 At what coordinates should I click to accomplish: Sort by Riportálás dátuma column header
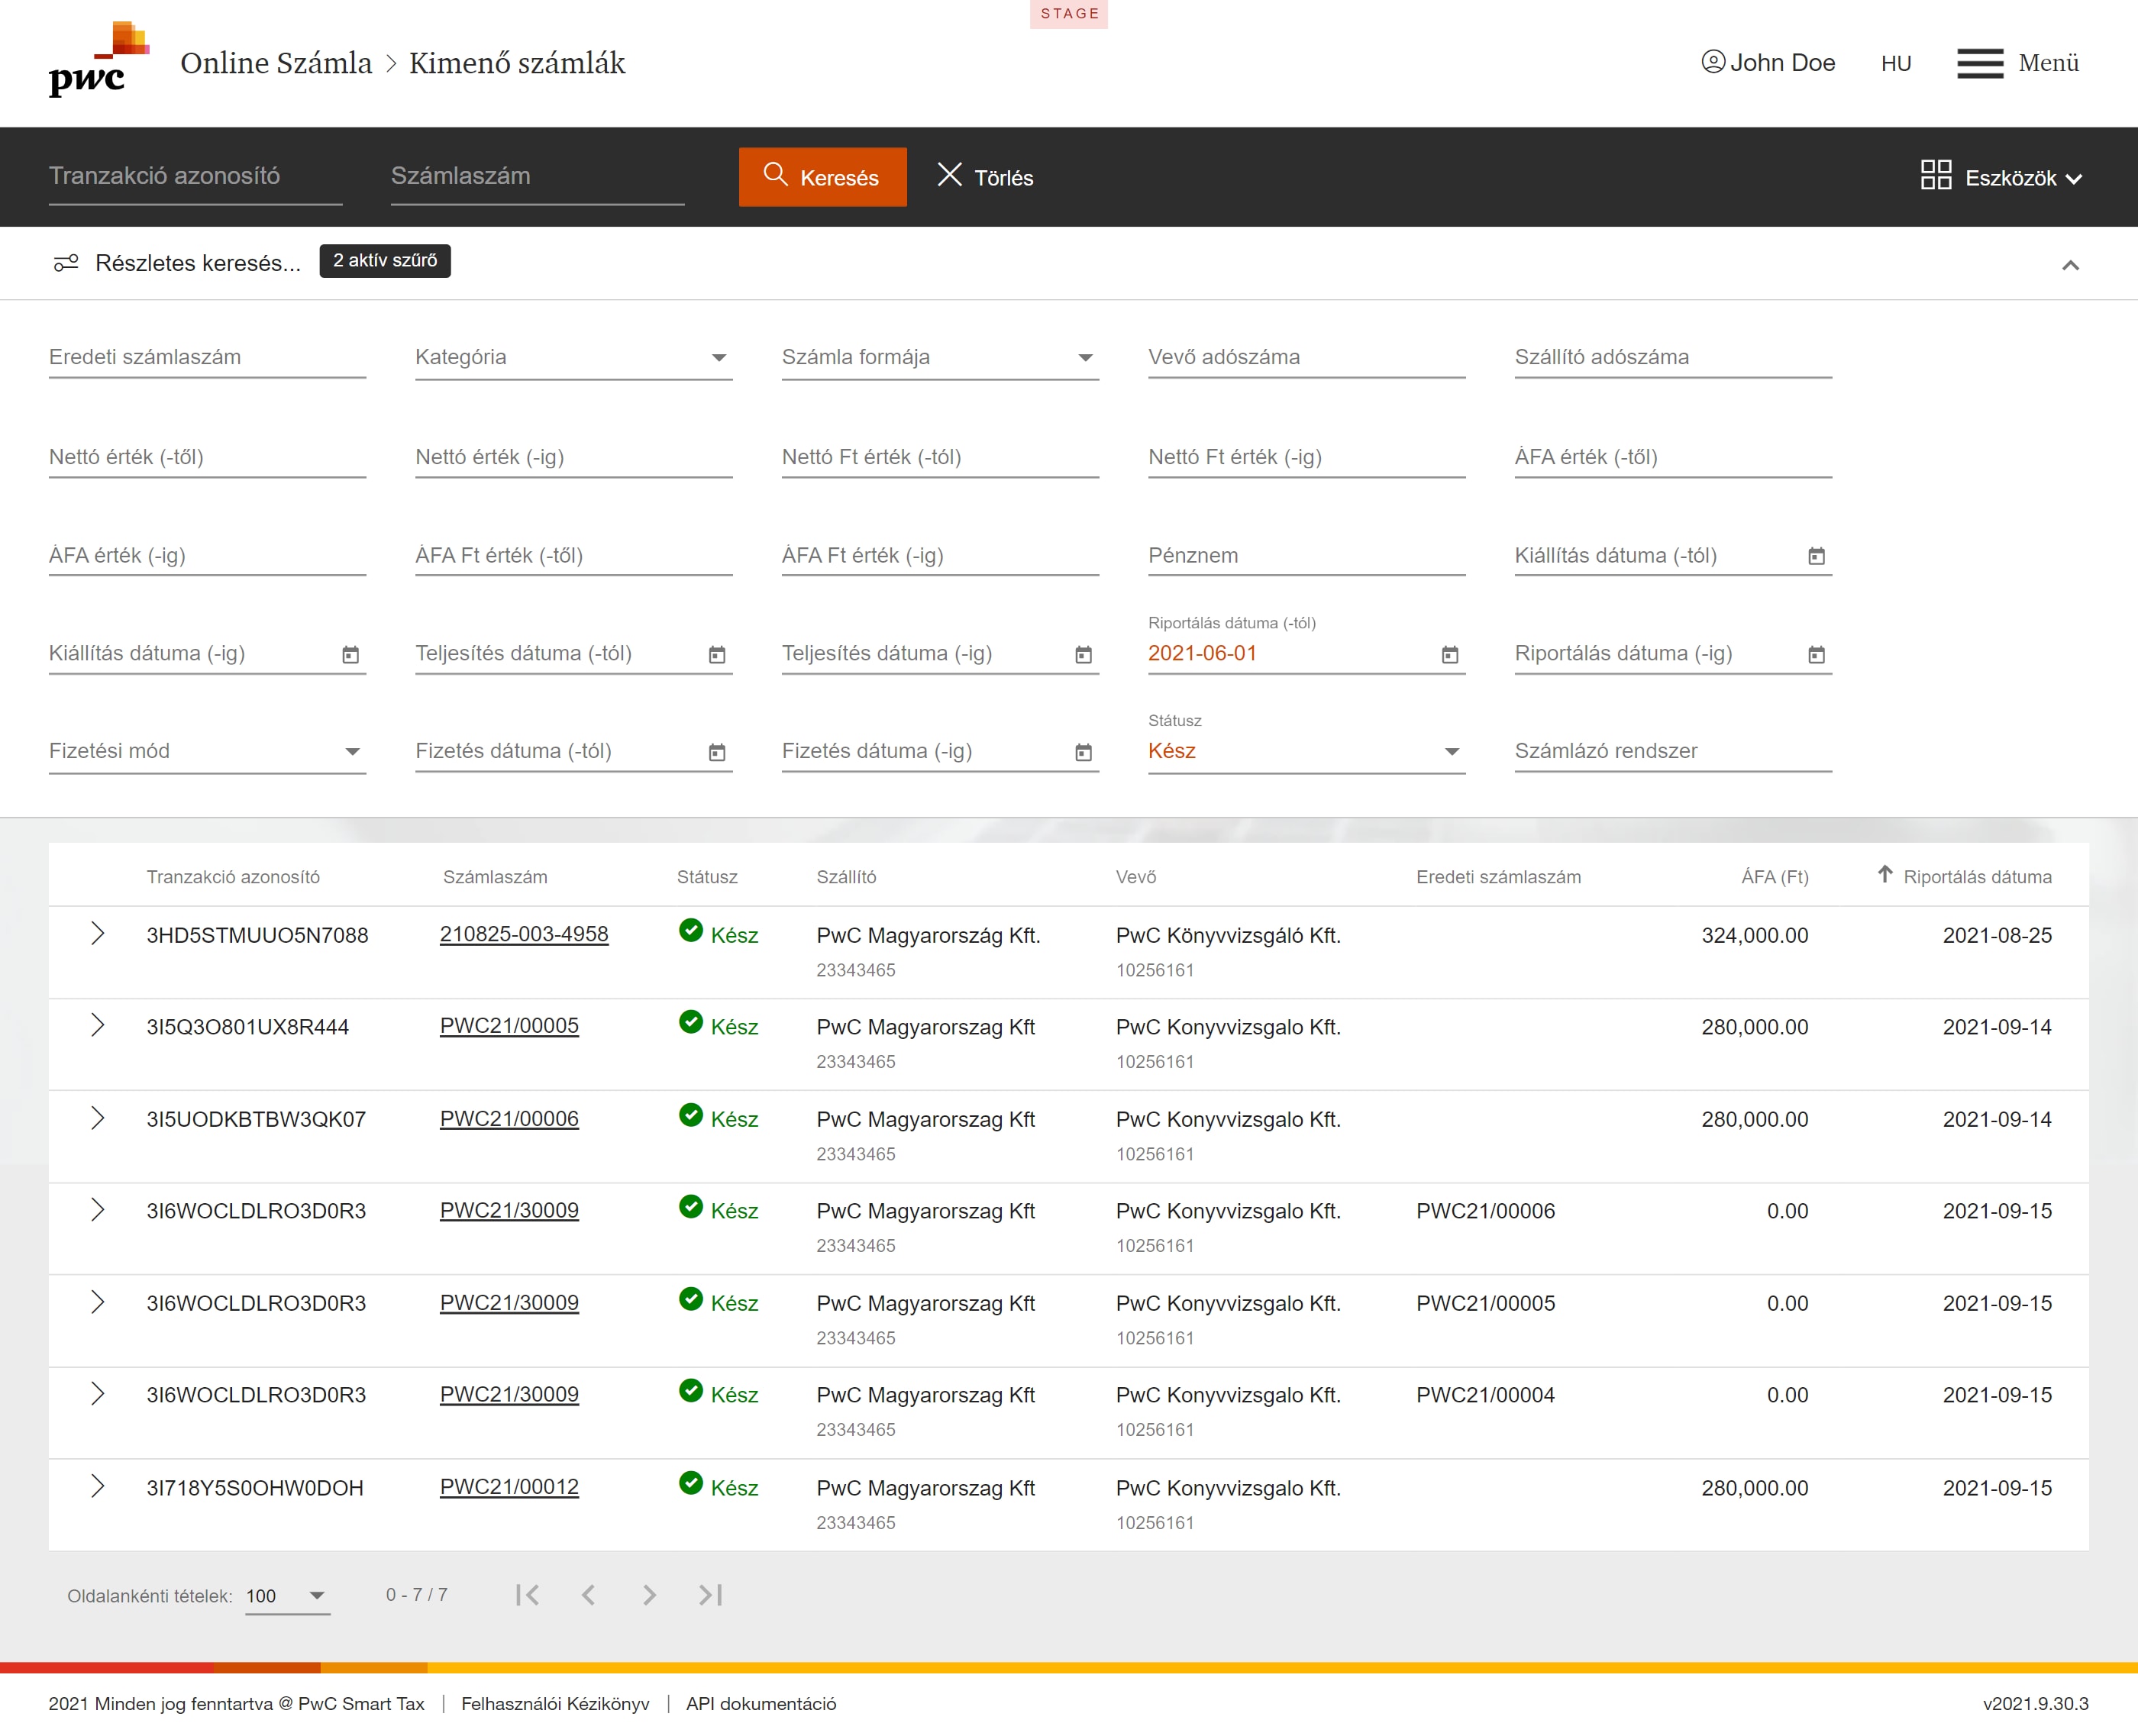1976,877
